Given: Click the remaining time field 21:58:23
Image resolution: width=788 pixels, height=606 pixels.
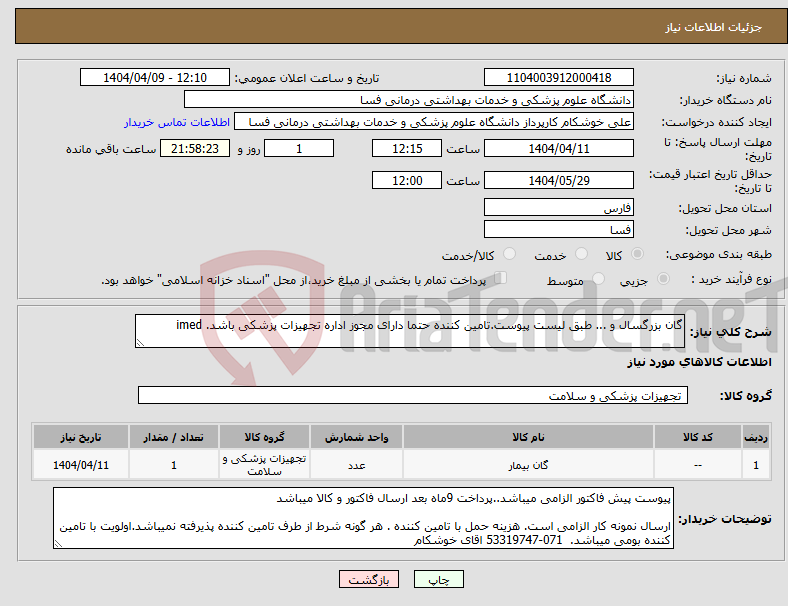Looking at the screenshot, I should [x=195, y=148].
